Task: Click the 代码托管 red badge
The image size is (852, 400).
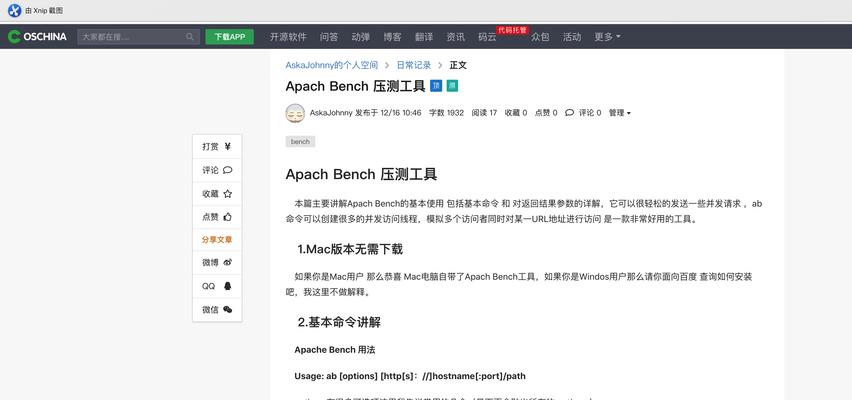Action: [512, 30]
